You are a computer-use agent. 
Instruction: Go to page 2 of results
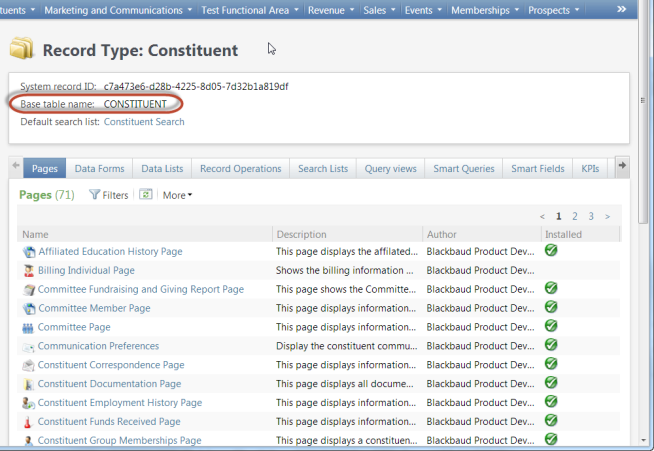click(x=574, y=216)
